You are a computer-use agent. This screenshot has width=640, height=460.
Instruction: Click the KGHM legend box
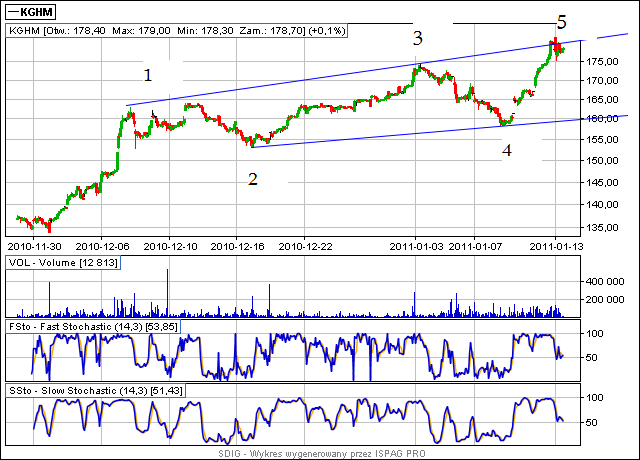tap(31, 12)
